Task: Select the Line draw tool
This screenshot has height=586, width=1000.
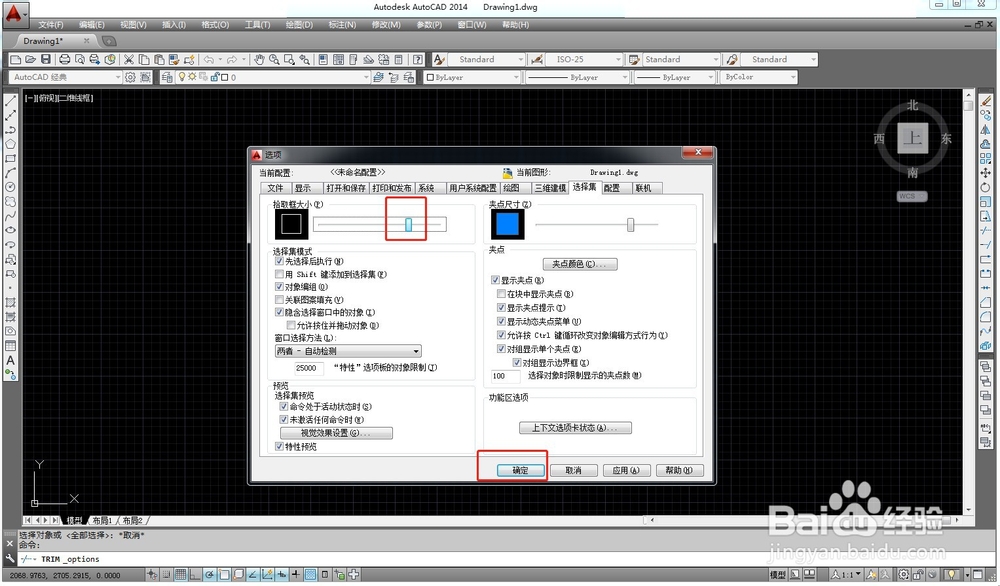Action: coord(10,101)
